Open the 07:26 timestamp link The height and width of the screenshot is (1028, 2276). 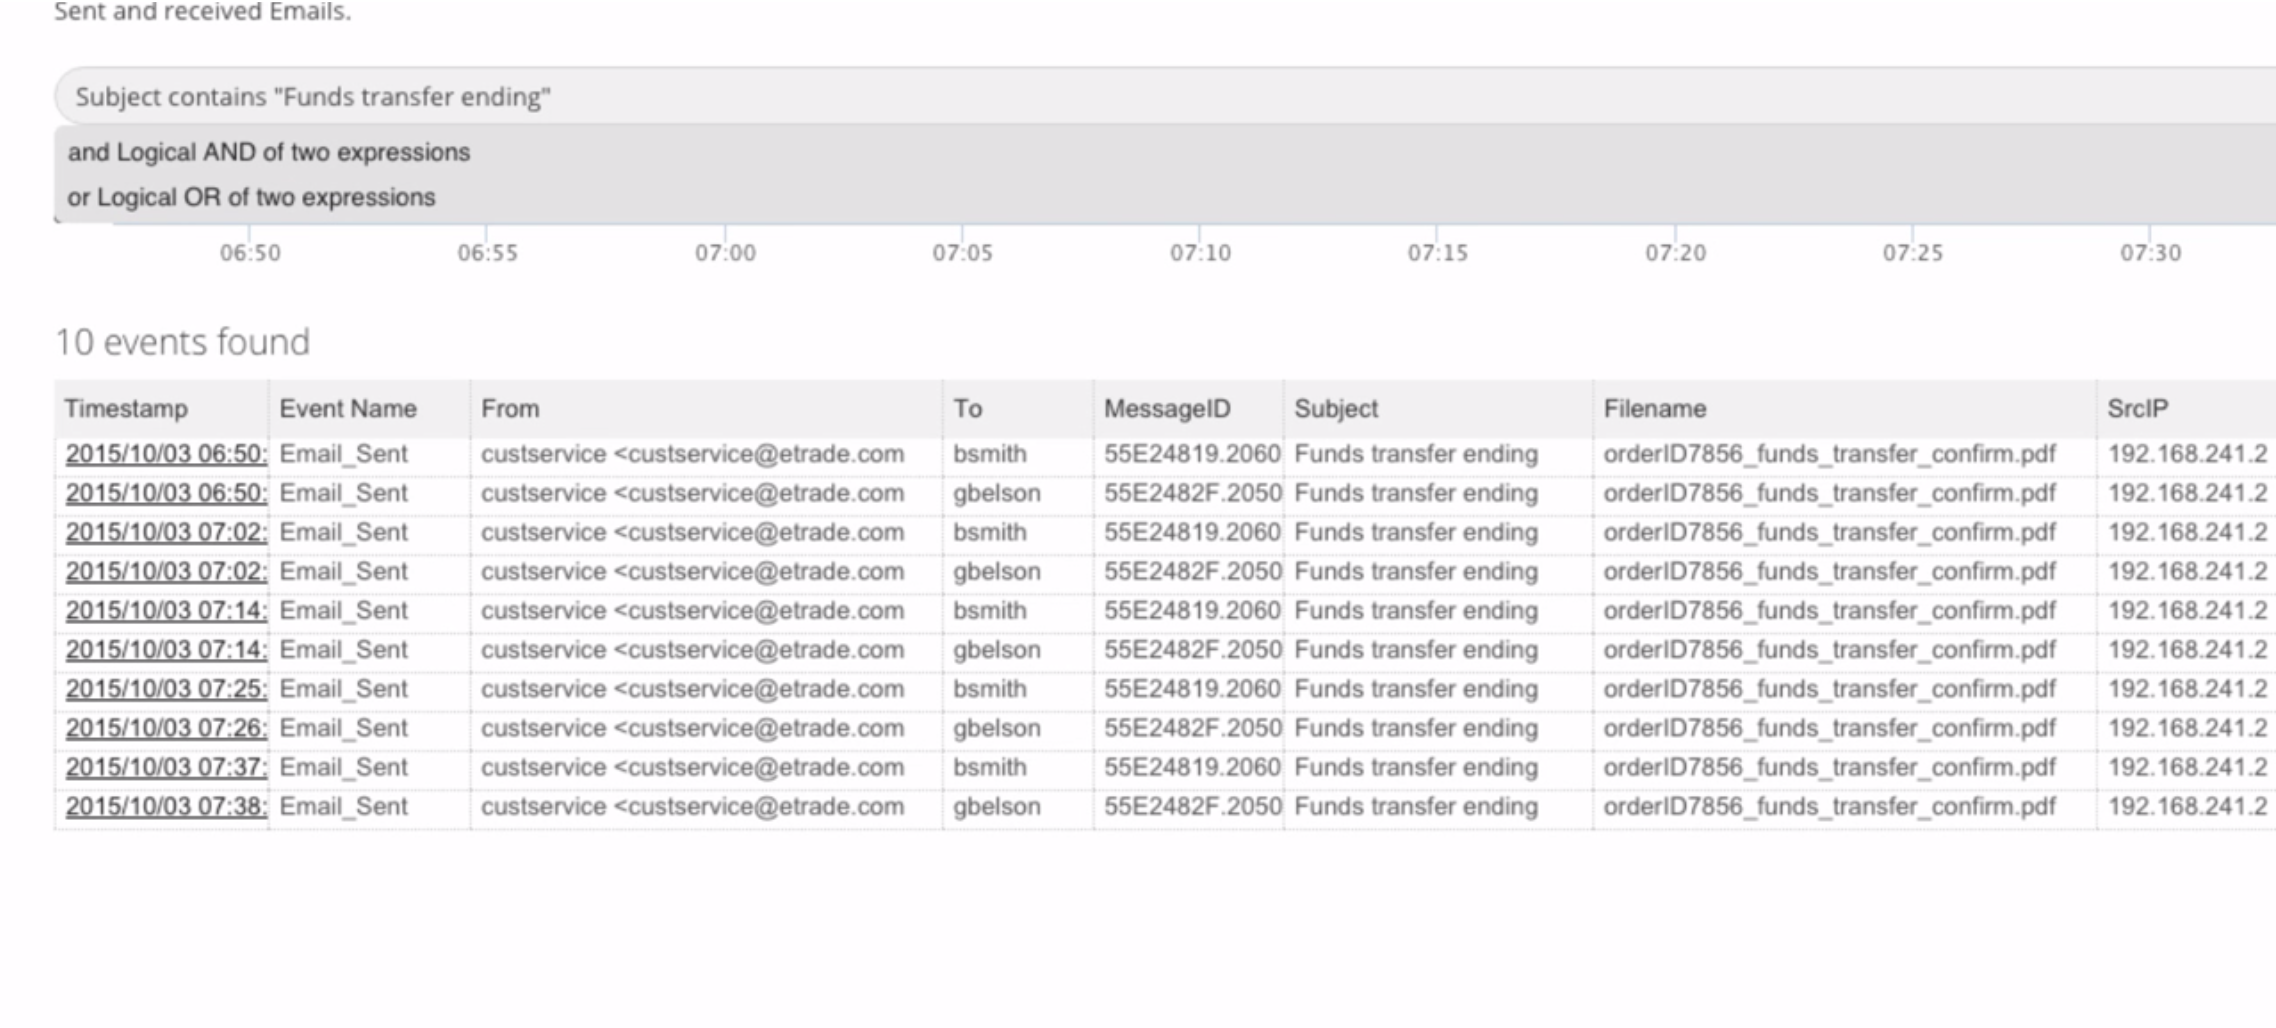click(166, 728)
